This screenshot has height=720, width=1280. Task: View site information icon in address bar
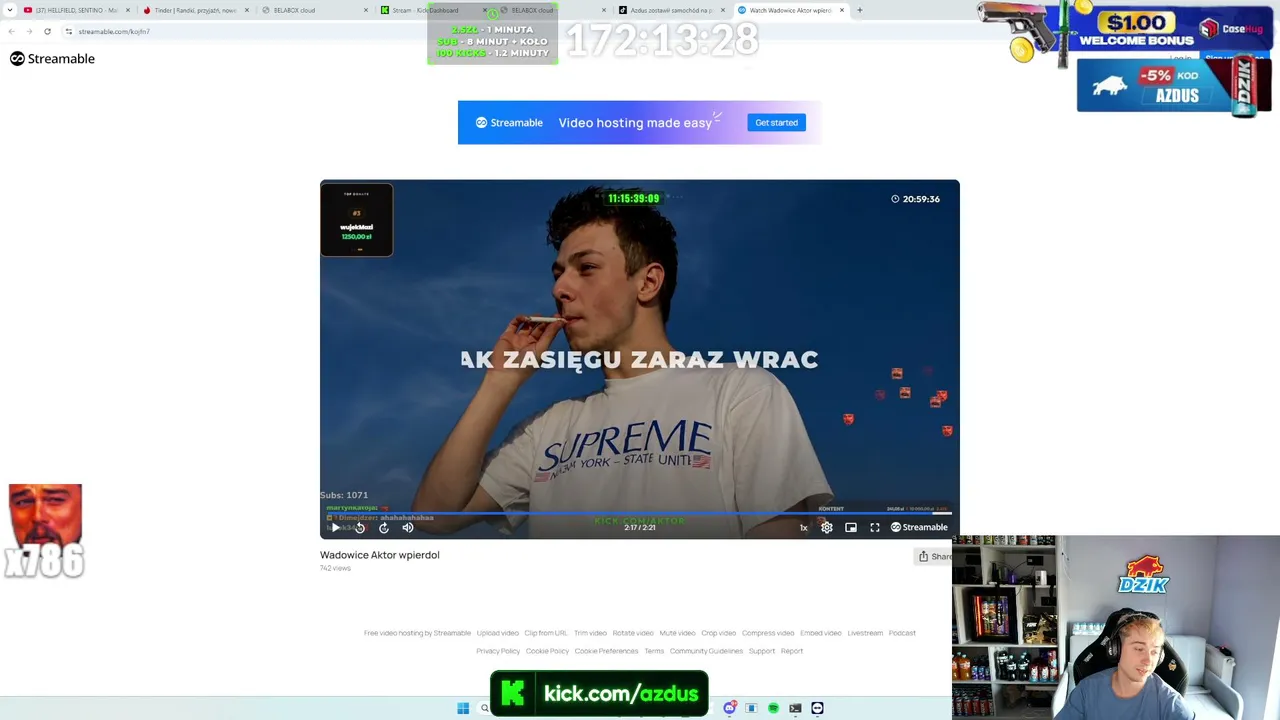pyautogui.click(x=69, y=31)
